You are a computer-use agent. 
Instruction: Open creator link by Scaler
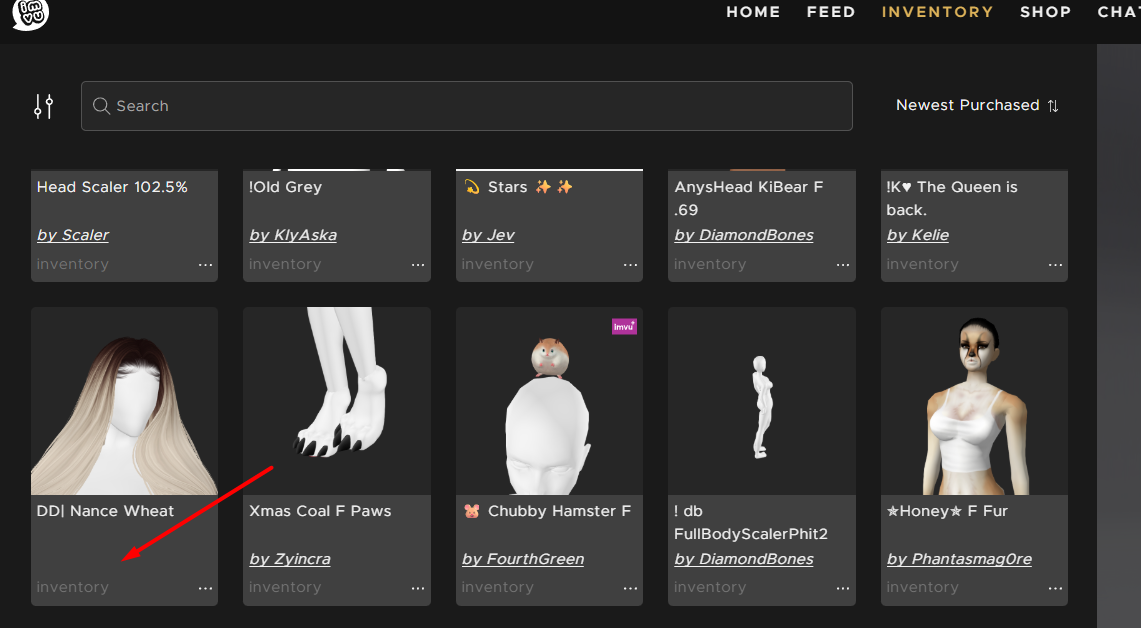click(x=73, y=235)
